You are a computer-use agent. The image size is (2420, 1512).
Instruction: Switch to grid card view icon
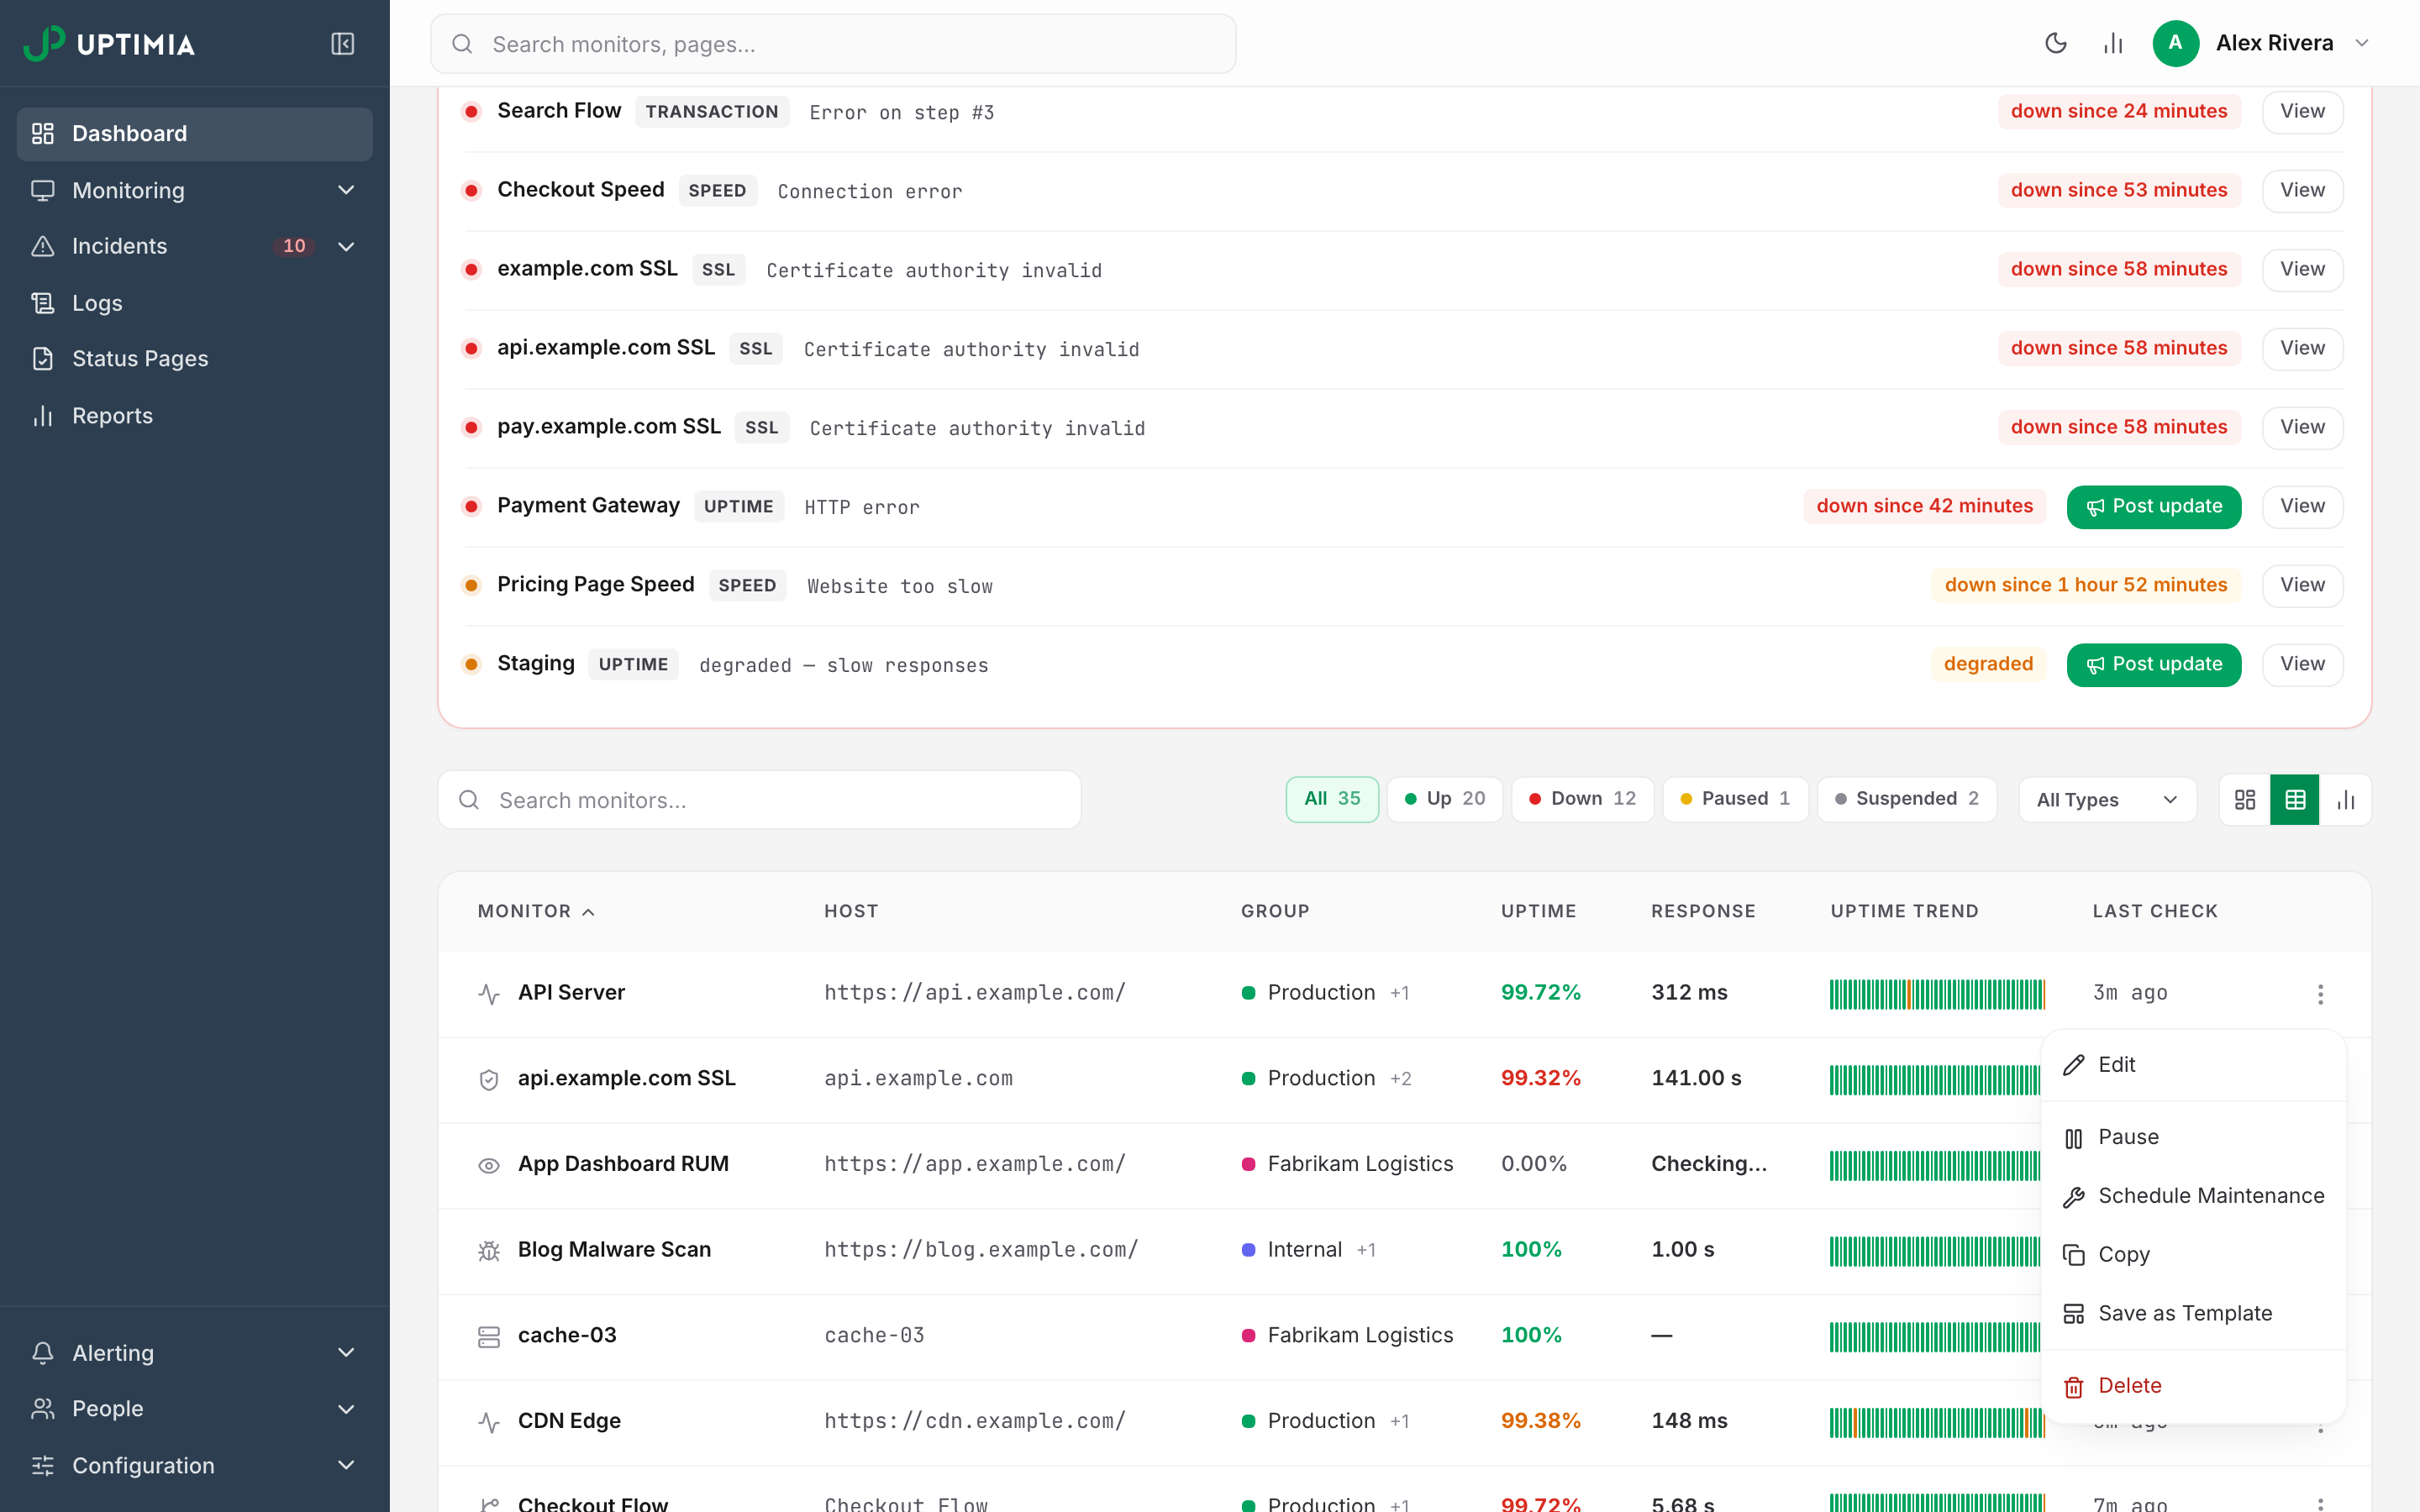[x=2245, y=800]
